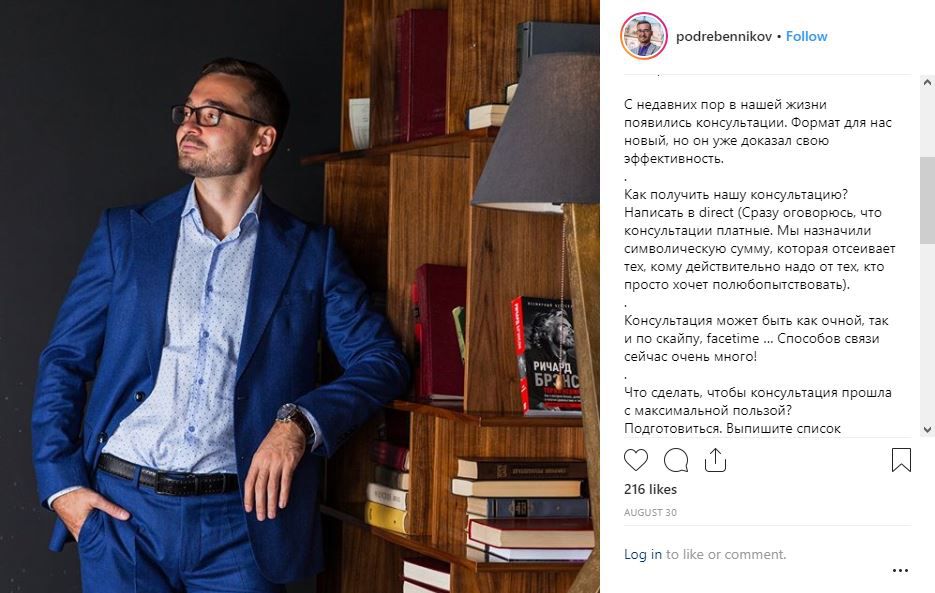Share the post using the share icon

point(715,460)
